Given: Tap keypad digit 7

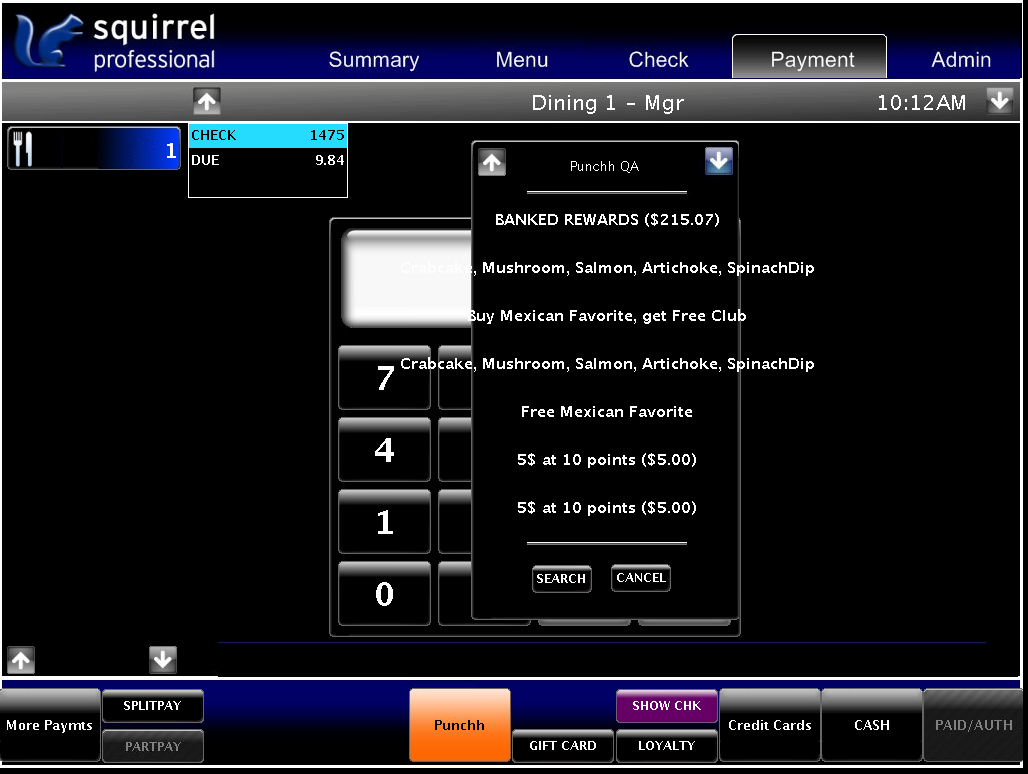Looking at the screenshot, I should (x=384, y=378).
